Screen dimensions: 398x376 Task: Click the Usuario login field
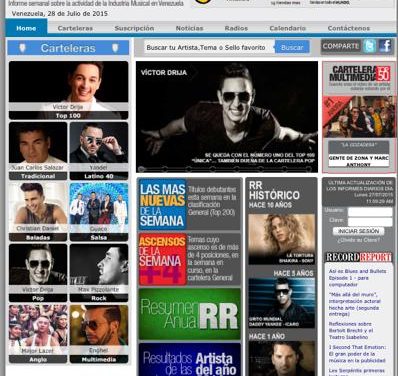370,212
